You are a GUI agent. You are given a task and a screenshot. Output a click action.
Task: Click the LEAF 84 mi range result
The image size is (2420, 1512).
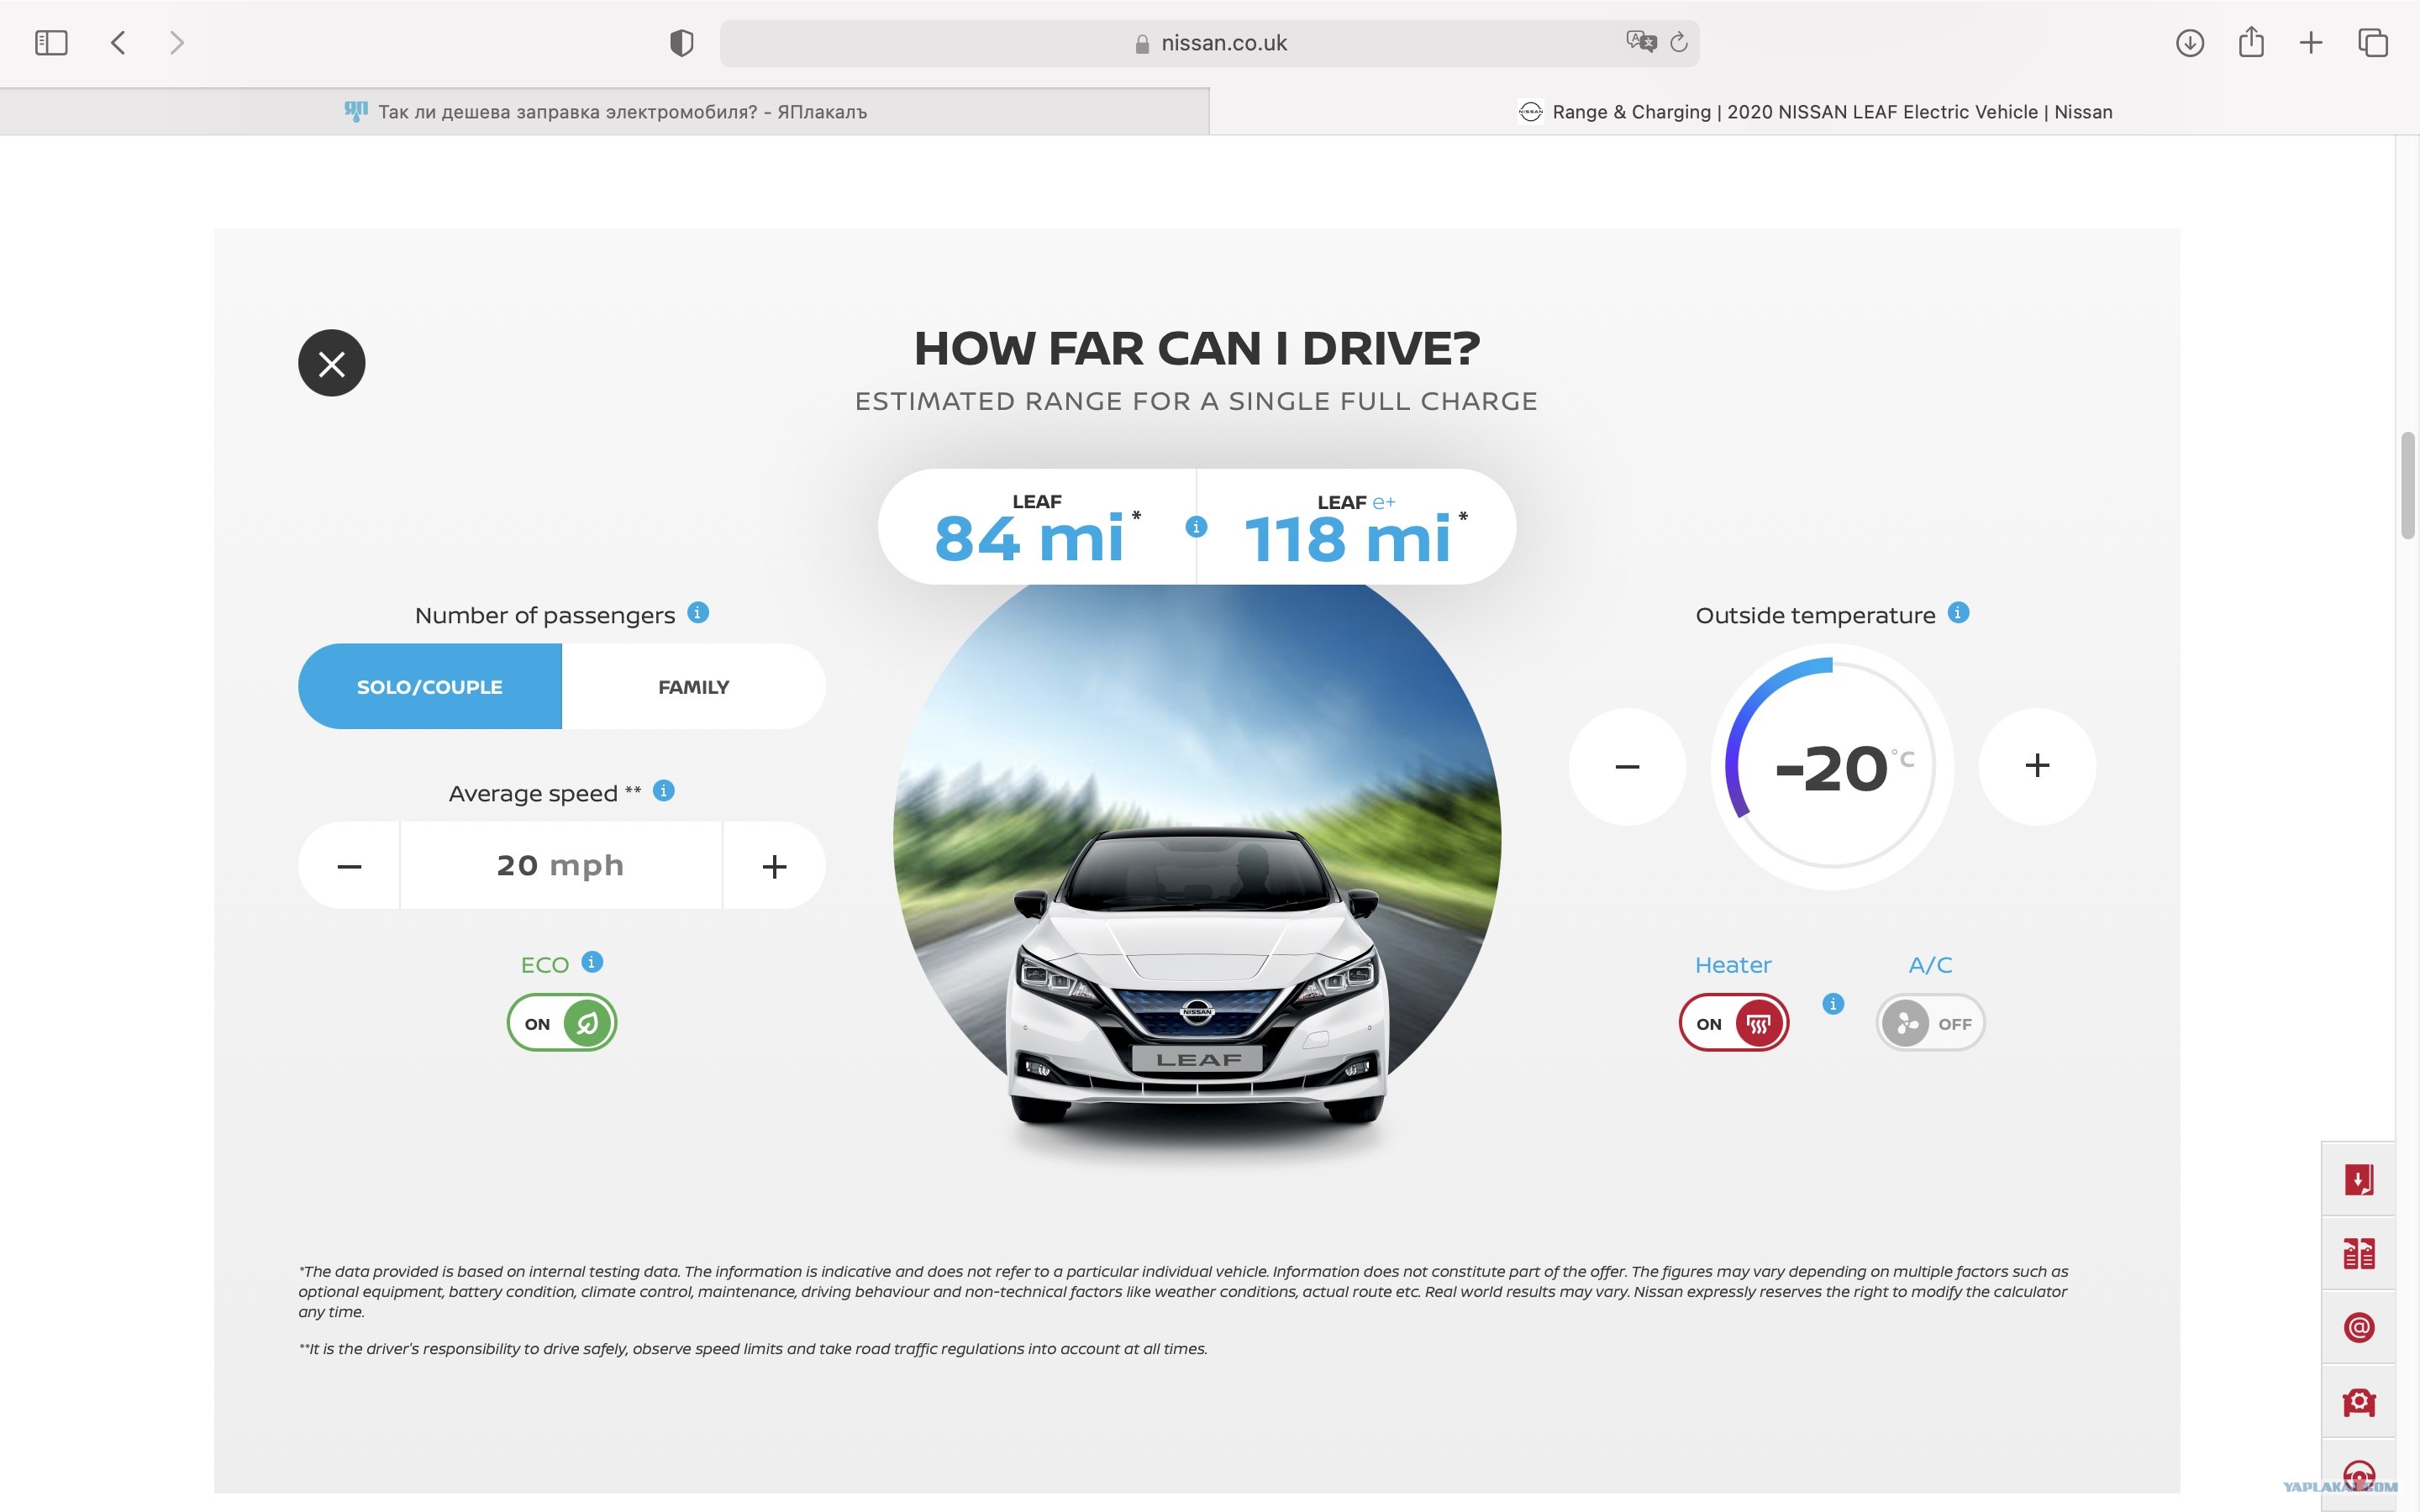point(1037,528)
